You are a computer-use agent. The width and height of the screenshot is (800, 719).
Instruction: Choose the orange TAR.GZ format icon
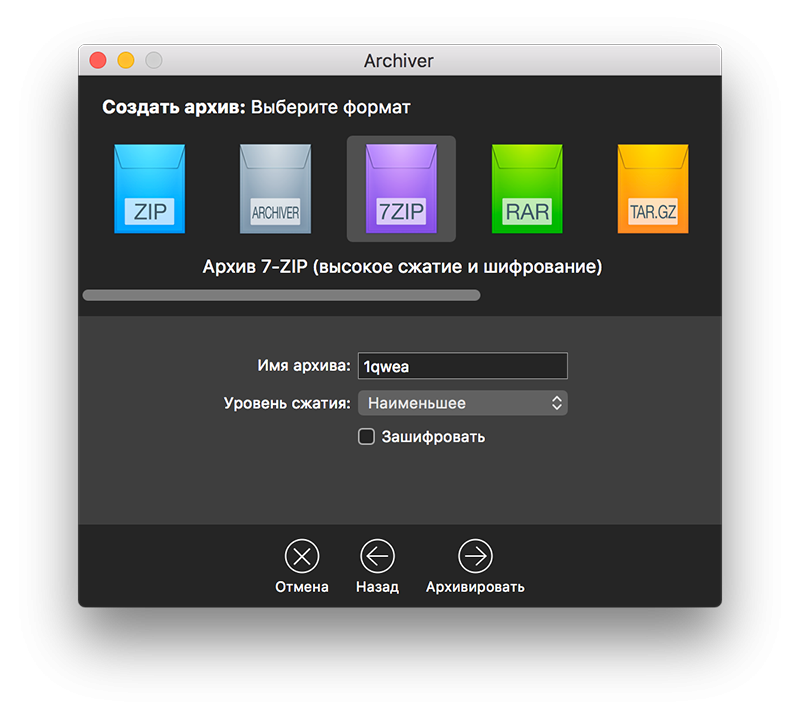(x=653, y=189)
